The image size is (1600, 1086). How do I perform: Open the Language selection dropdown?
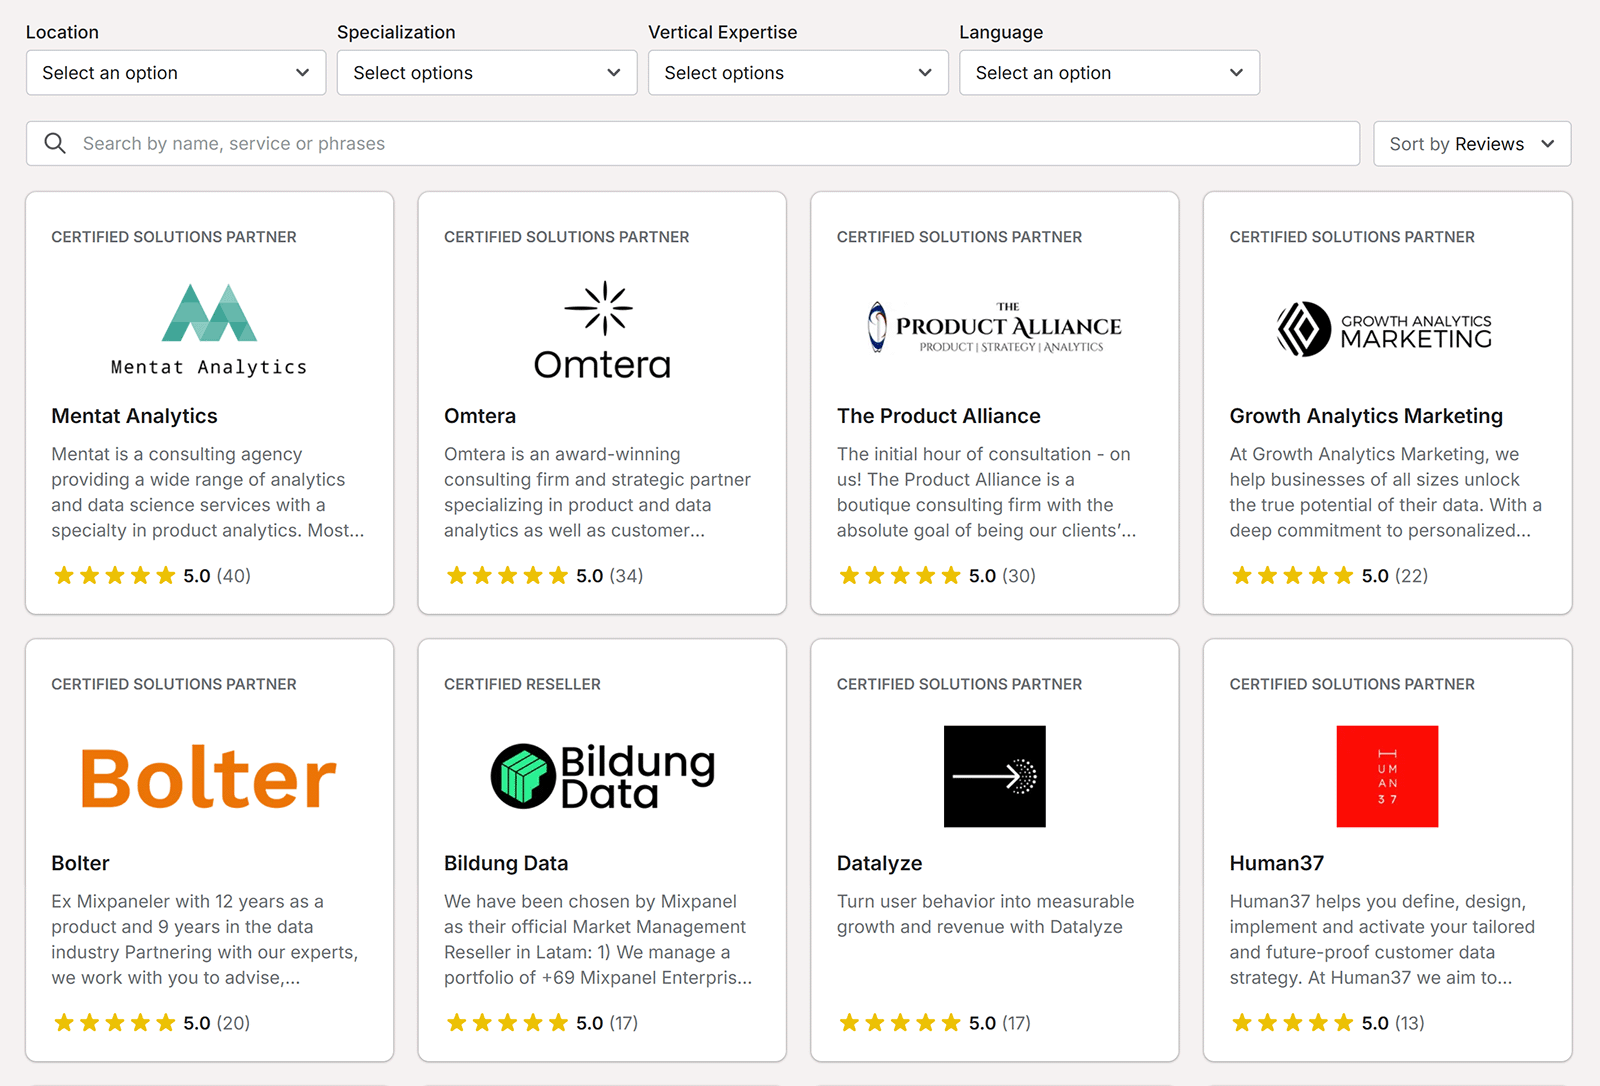tap(1110, 72)
